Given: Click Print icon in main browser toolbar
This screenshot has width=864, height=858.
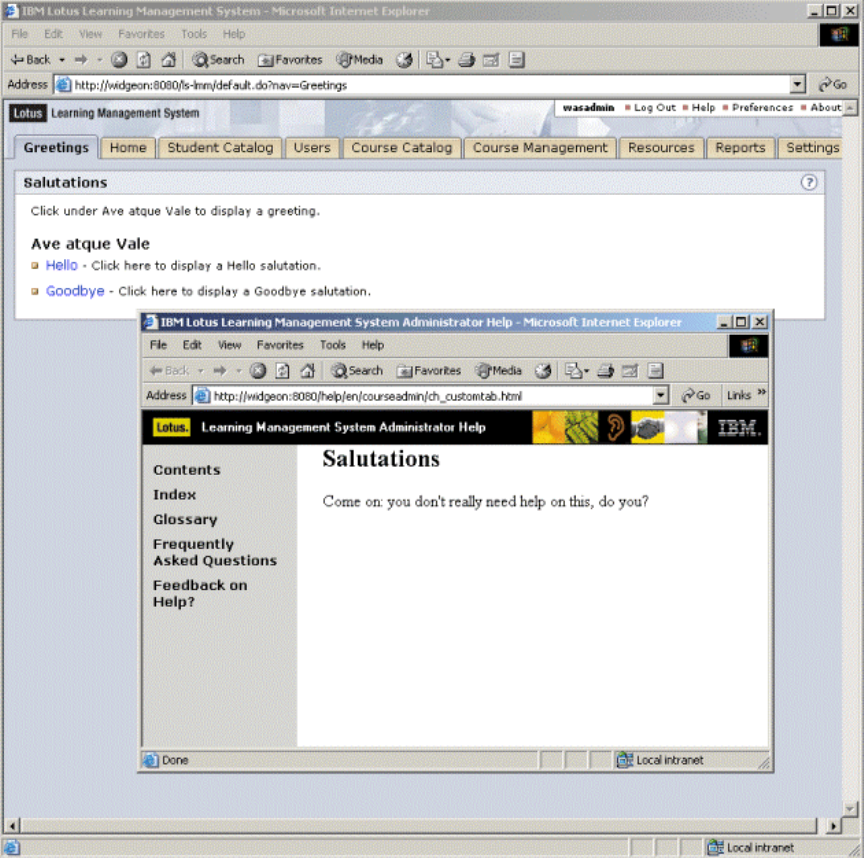Looking at the screenshot, I should [x=467, y=60].
